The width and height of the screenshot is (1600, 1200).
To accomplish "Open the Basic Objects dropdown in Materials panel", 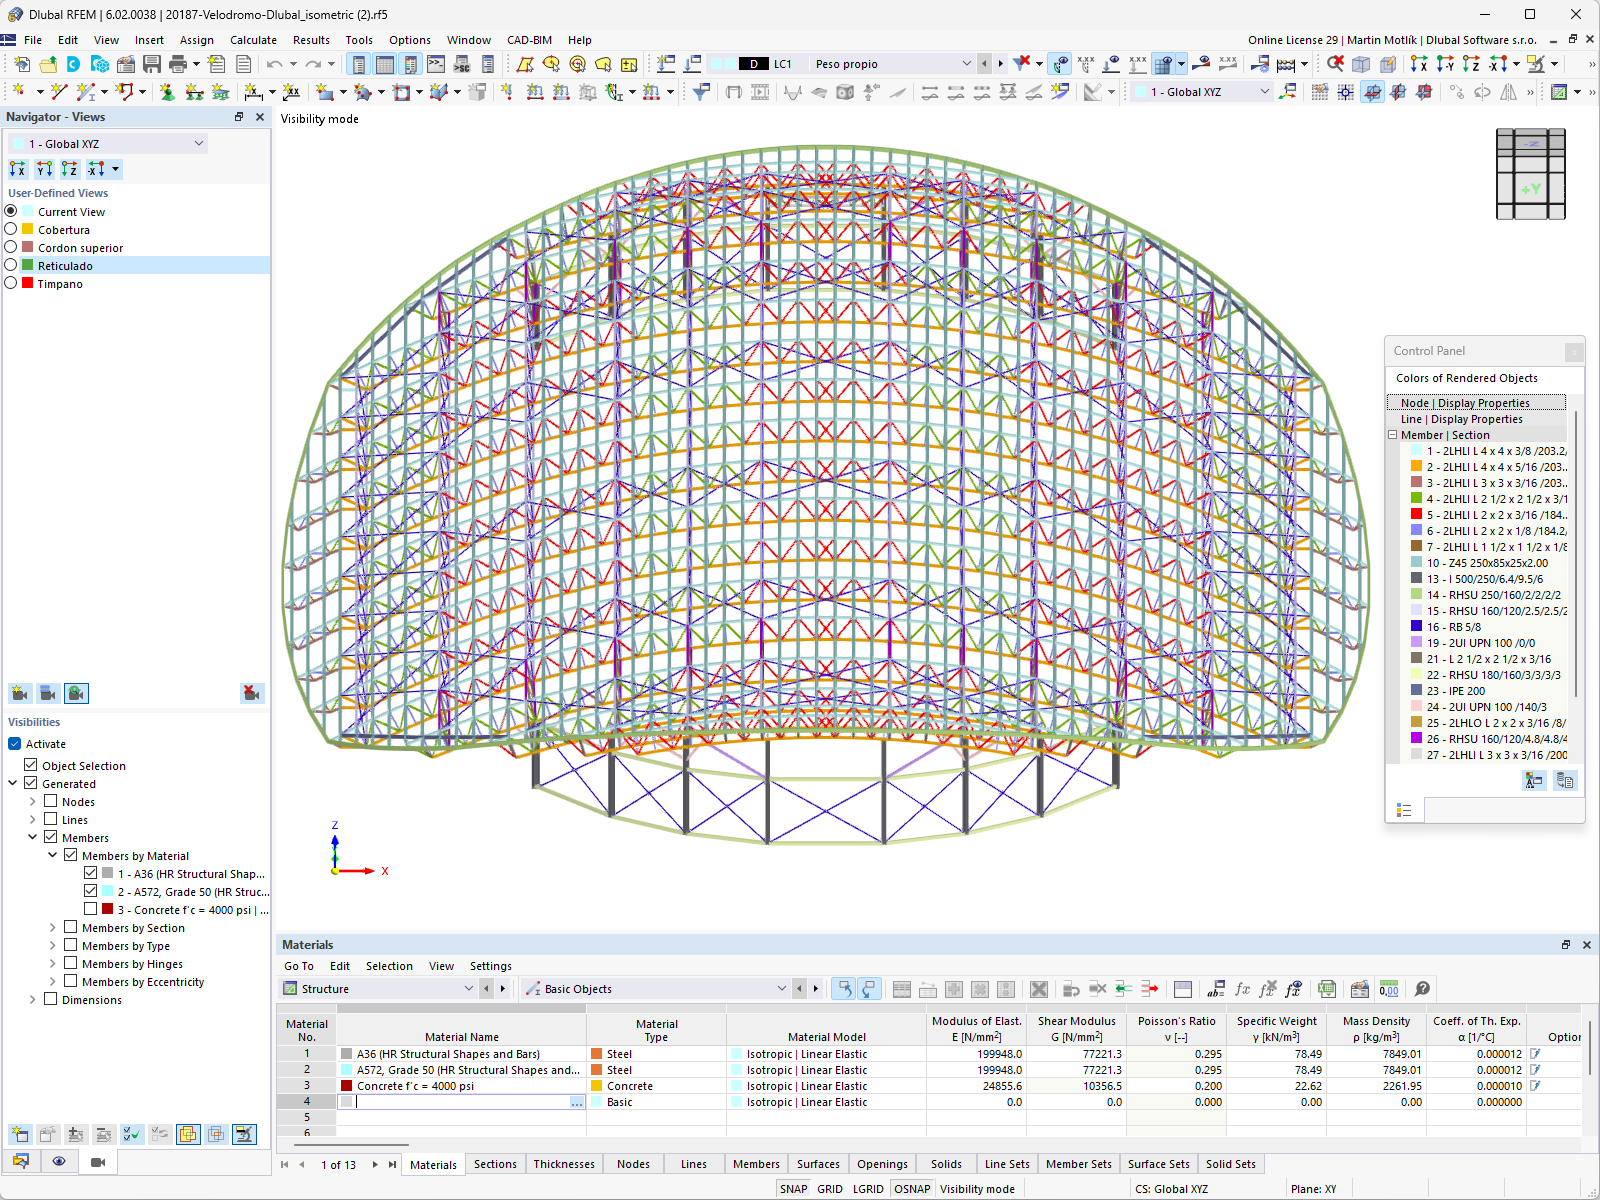I will [781, 988].
